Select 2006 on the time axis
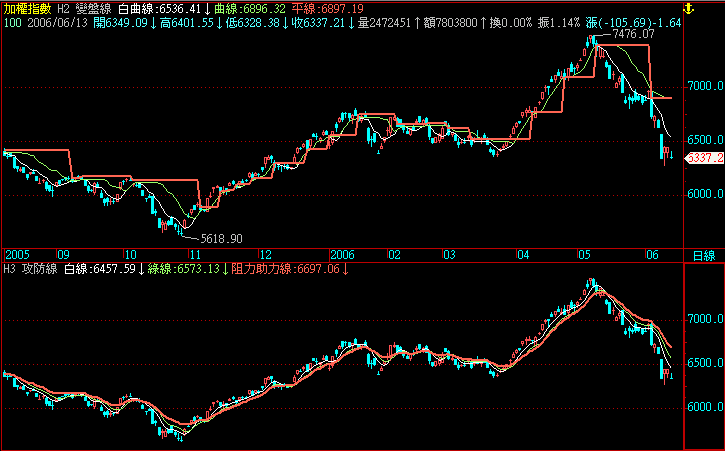This screenshot has width=725, height=451. [342, 255]
